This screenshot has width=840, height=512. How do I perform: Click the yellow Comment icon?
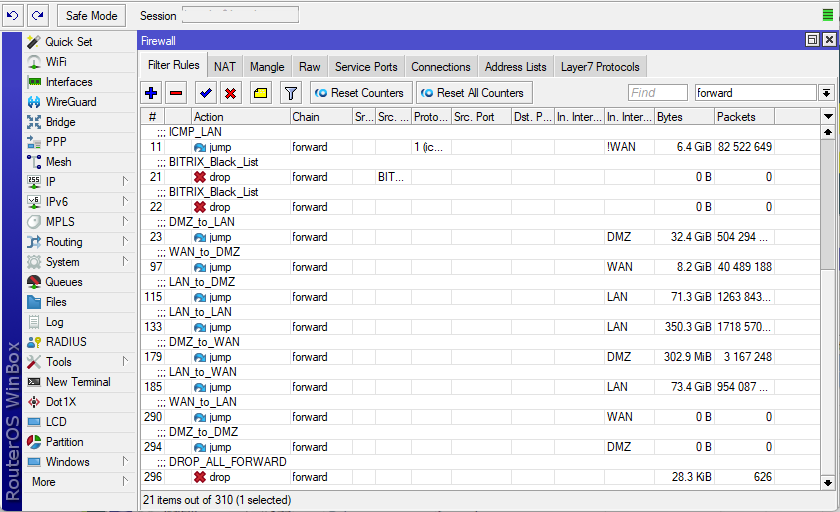tap(260, 93)
